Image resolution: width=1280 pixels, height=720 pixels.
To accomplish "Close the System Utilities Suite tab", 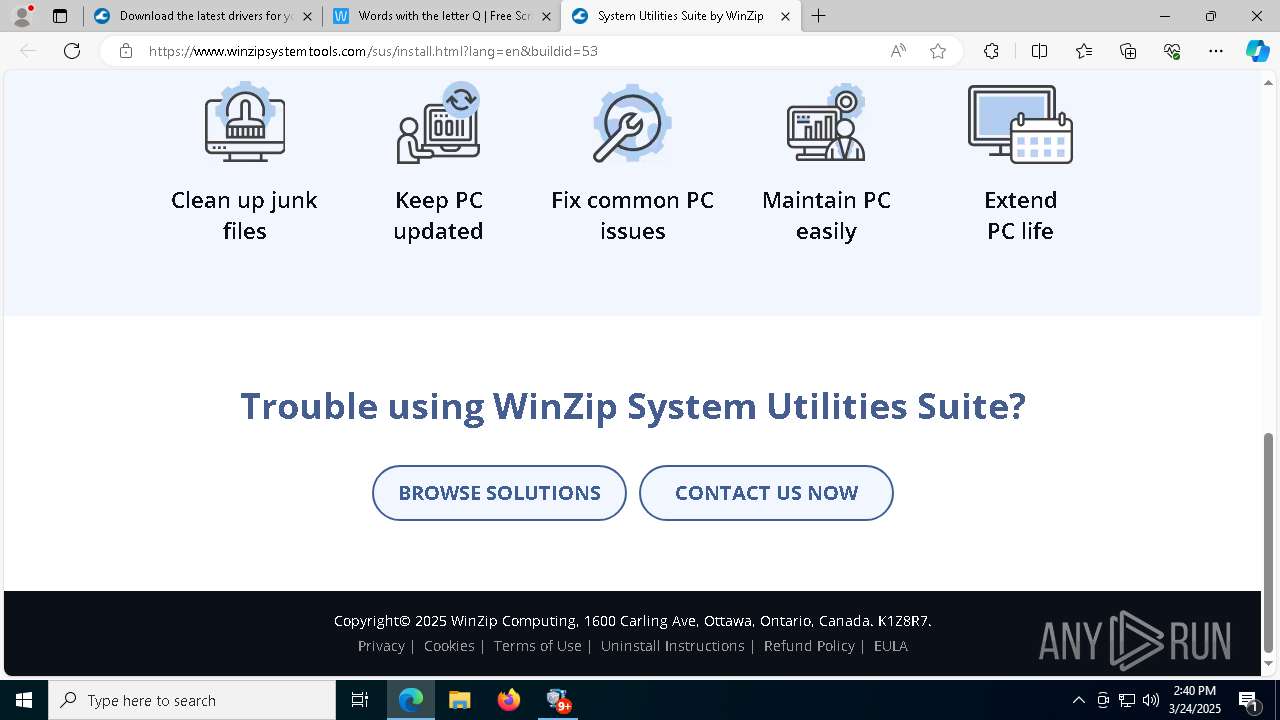I will (x=785, y=16).
